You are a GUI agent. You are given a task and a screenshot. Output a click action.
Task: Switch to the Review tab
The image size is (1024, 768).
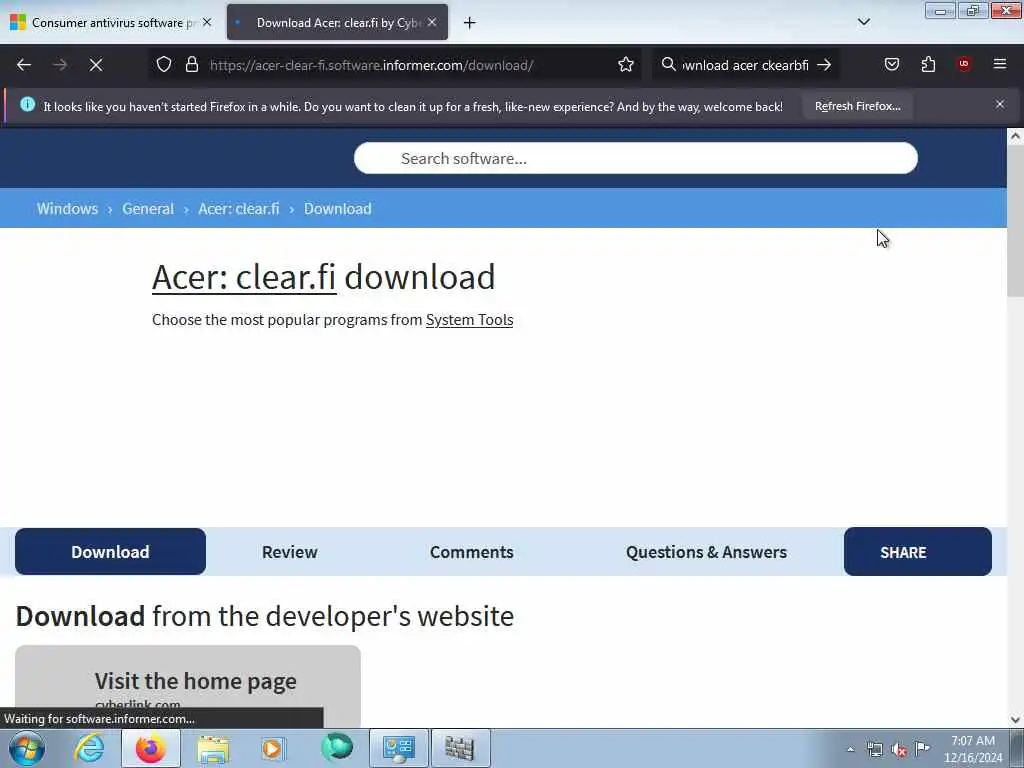tap(289, 552)
